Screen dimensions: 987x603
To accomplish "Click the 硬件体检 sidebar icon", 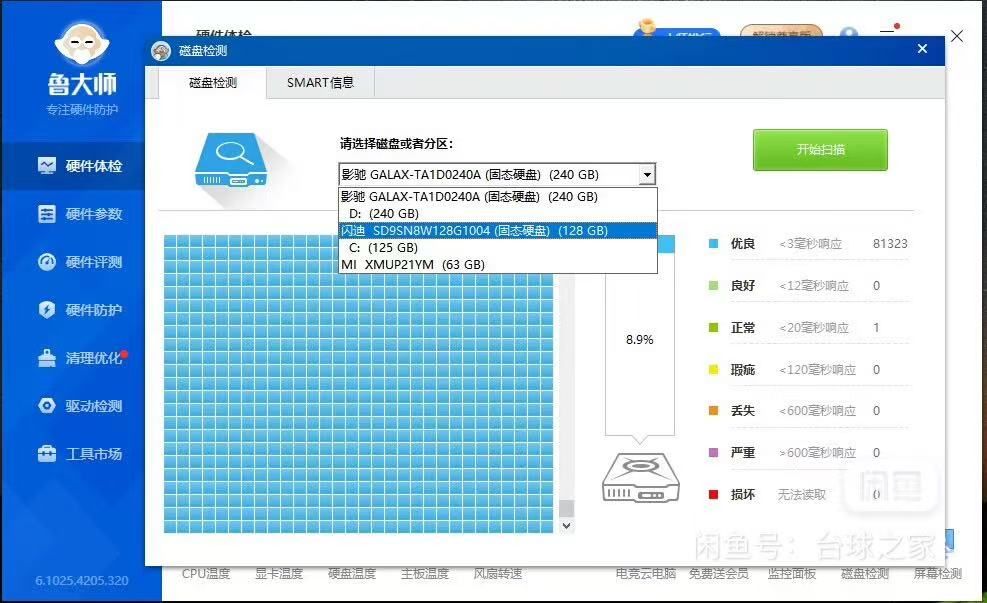I will pos(47,166).
